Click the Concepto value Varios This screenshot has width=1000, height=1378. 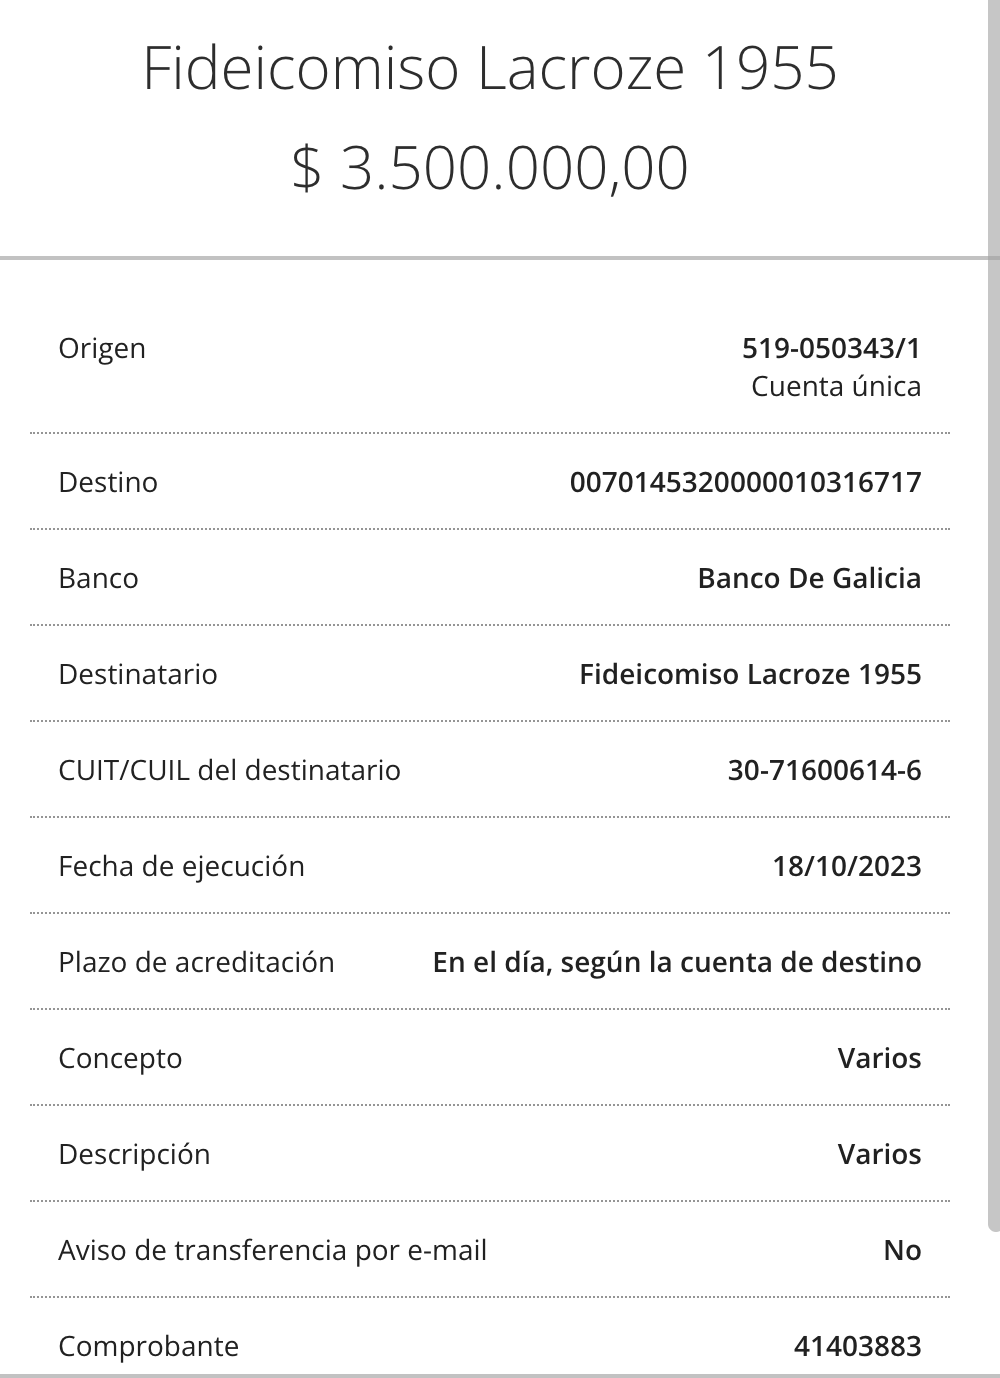click(879, 1058)
